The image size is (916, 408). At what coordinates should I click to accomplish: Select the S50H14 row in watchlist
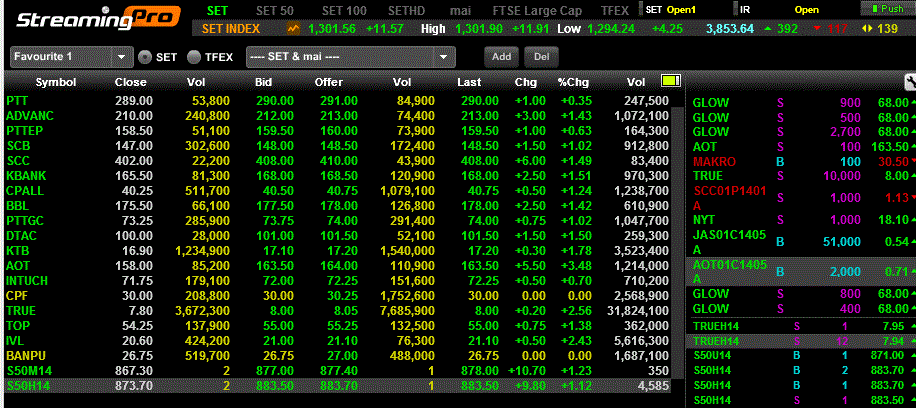pyautogui.click(x=337, y=386)
